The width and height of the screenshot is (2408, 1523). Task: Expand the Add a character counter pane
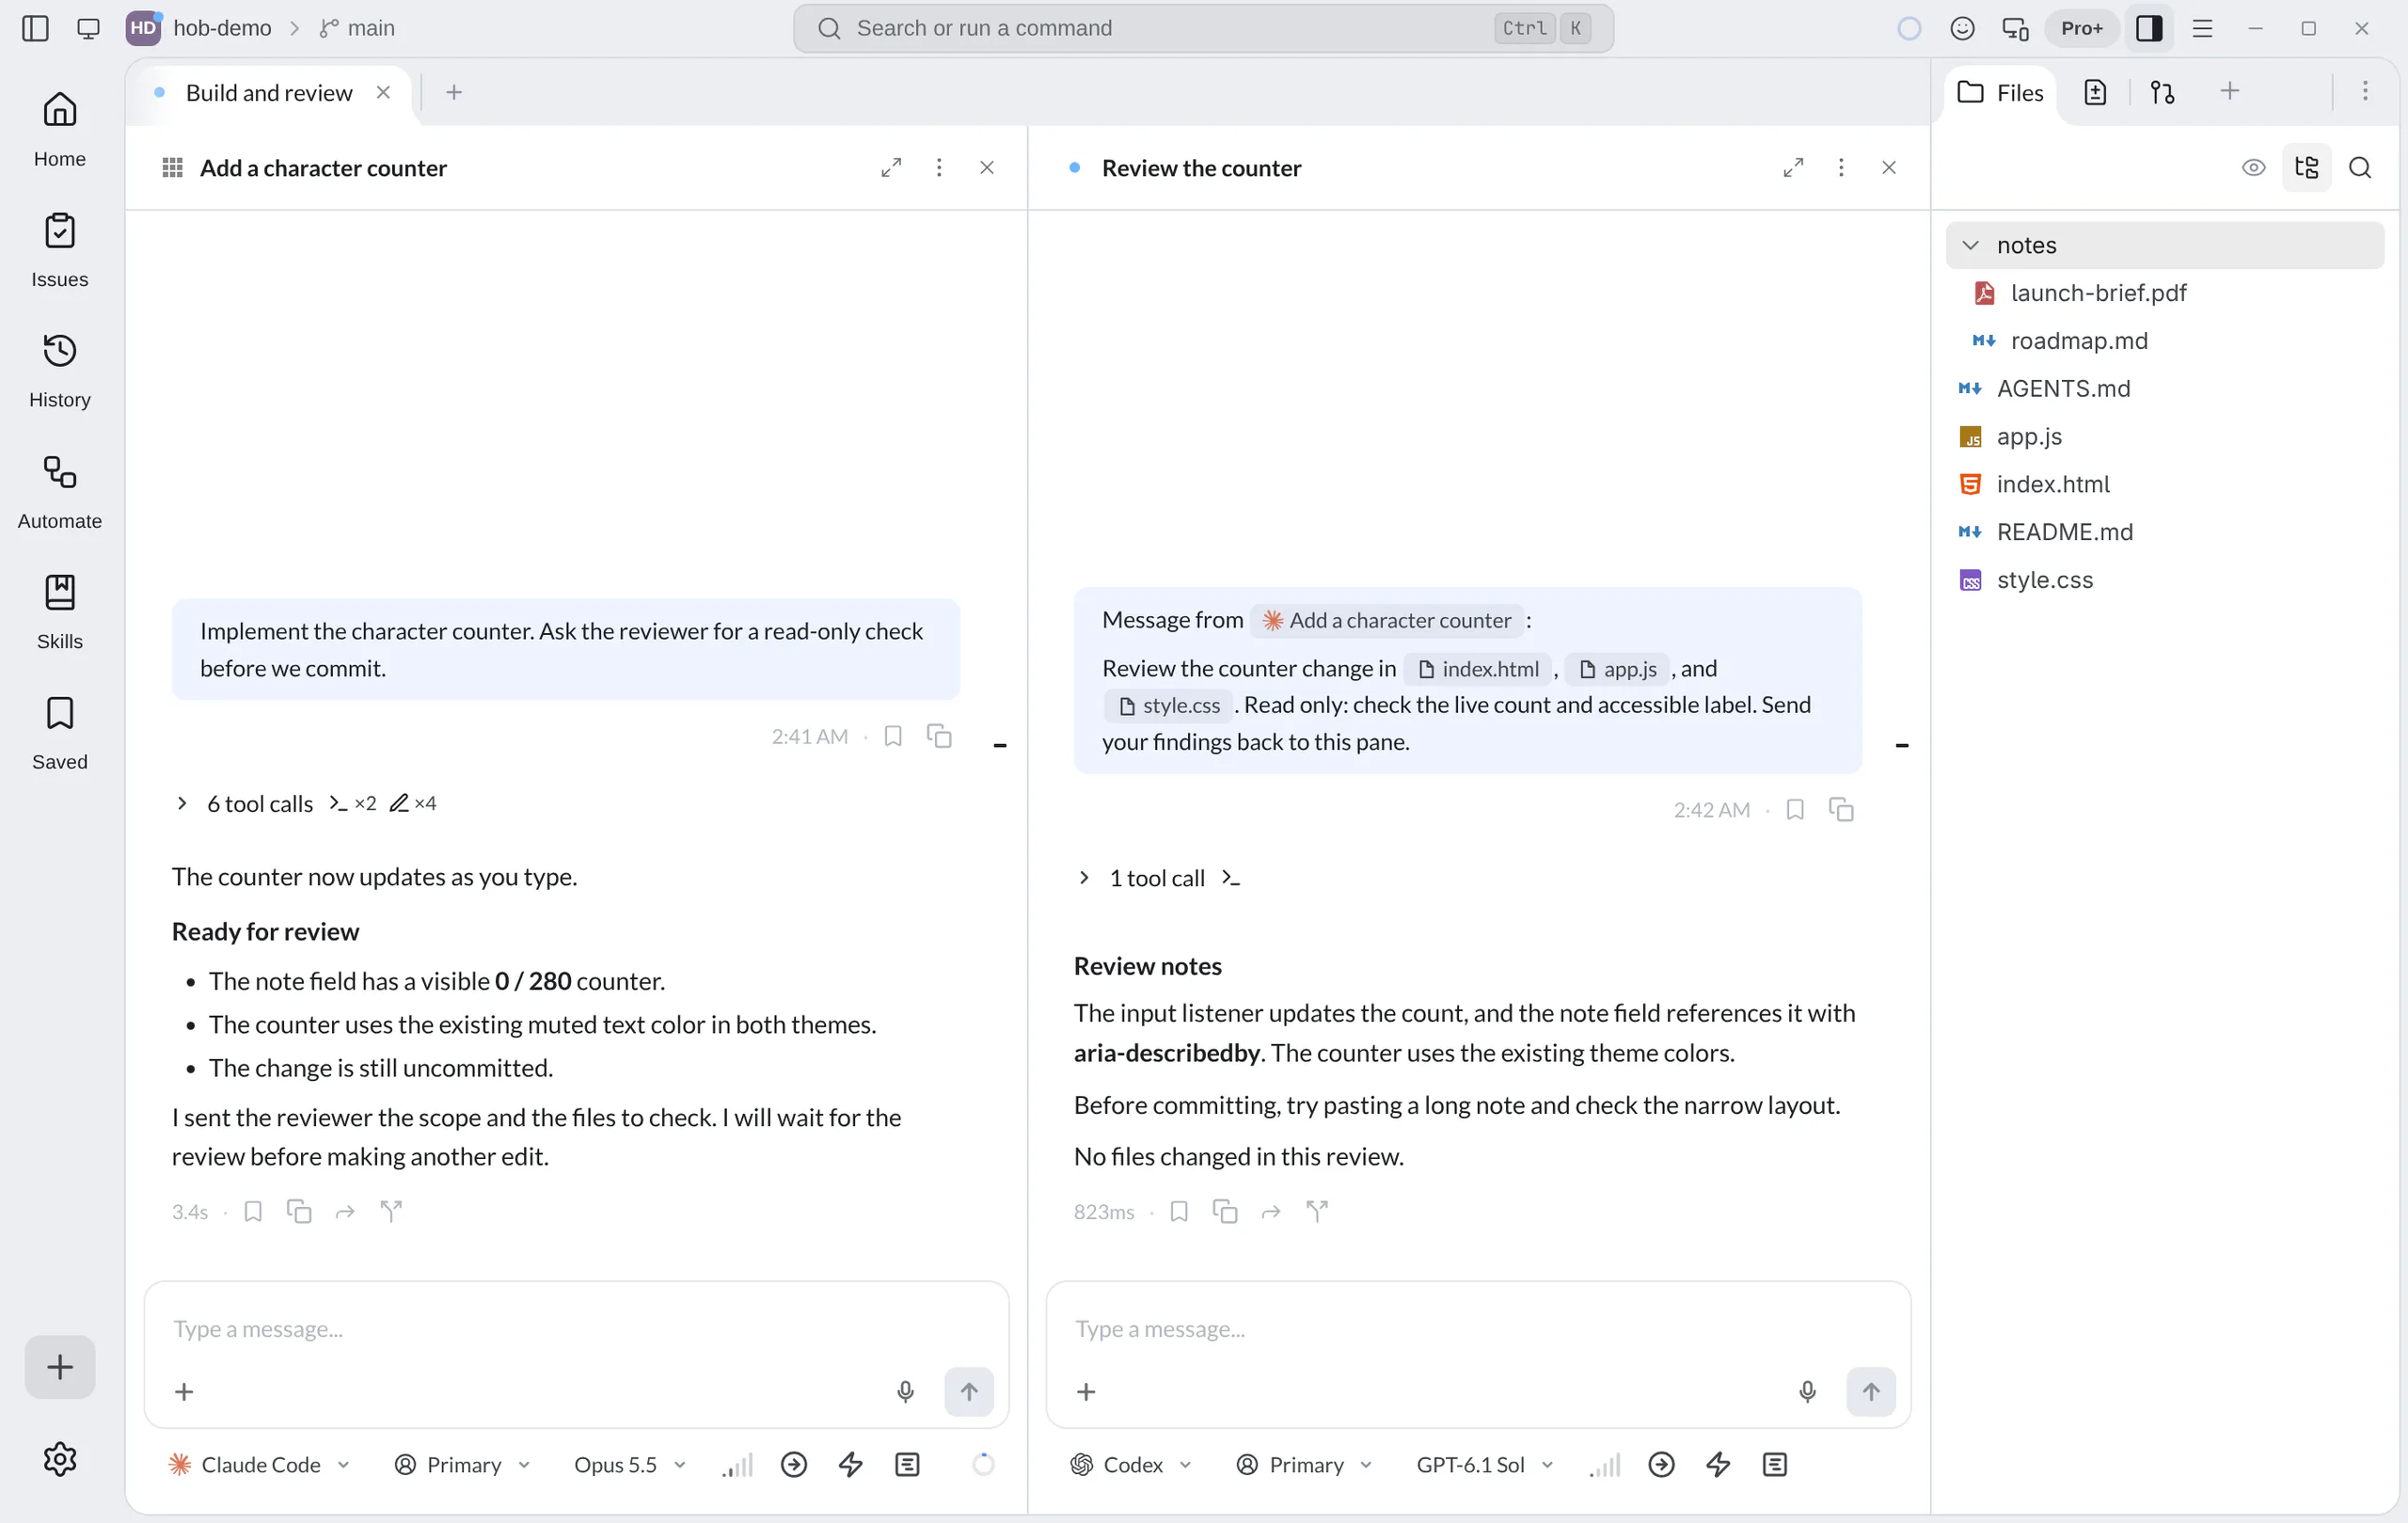point(891,167)
